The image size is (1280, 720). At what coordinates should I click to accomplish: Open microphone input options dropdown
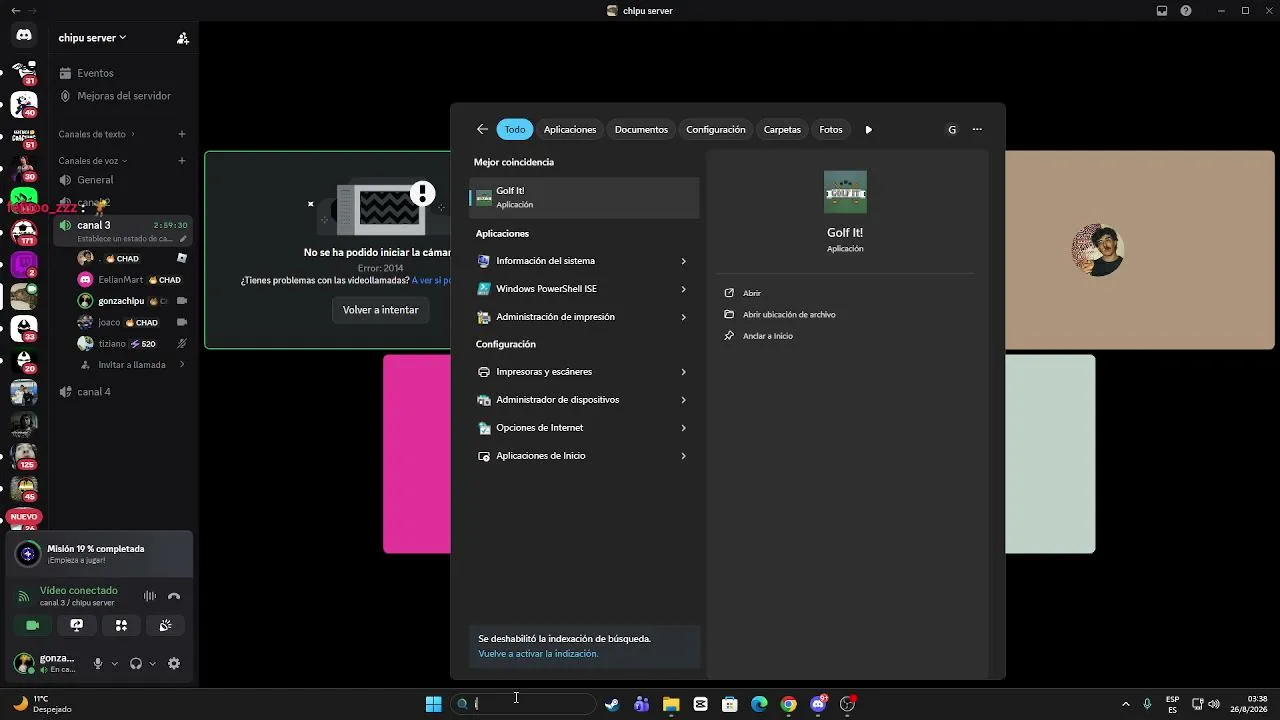(114, 663)
